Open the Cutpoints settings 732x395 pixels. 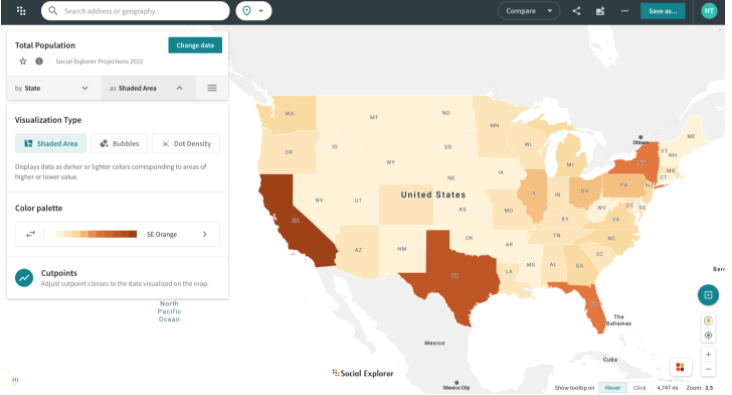pyautogui.click(x=118, y=278)
